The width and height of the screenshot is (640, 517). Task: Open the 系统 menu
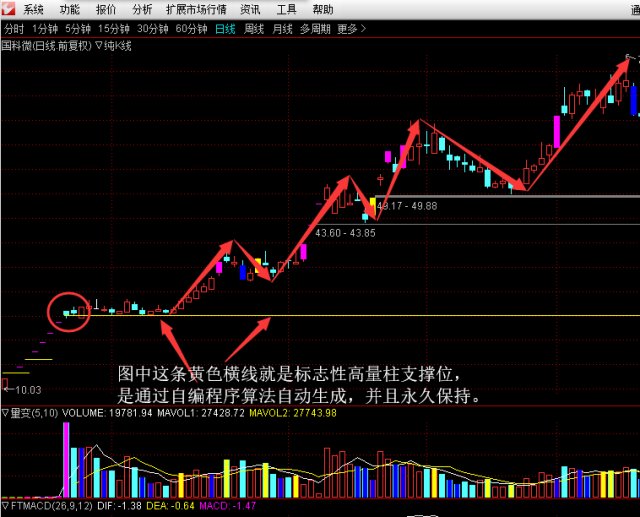[x=34, y=9]
